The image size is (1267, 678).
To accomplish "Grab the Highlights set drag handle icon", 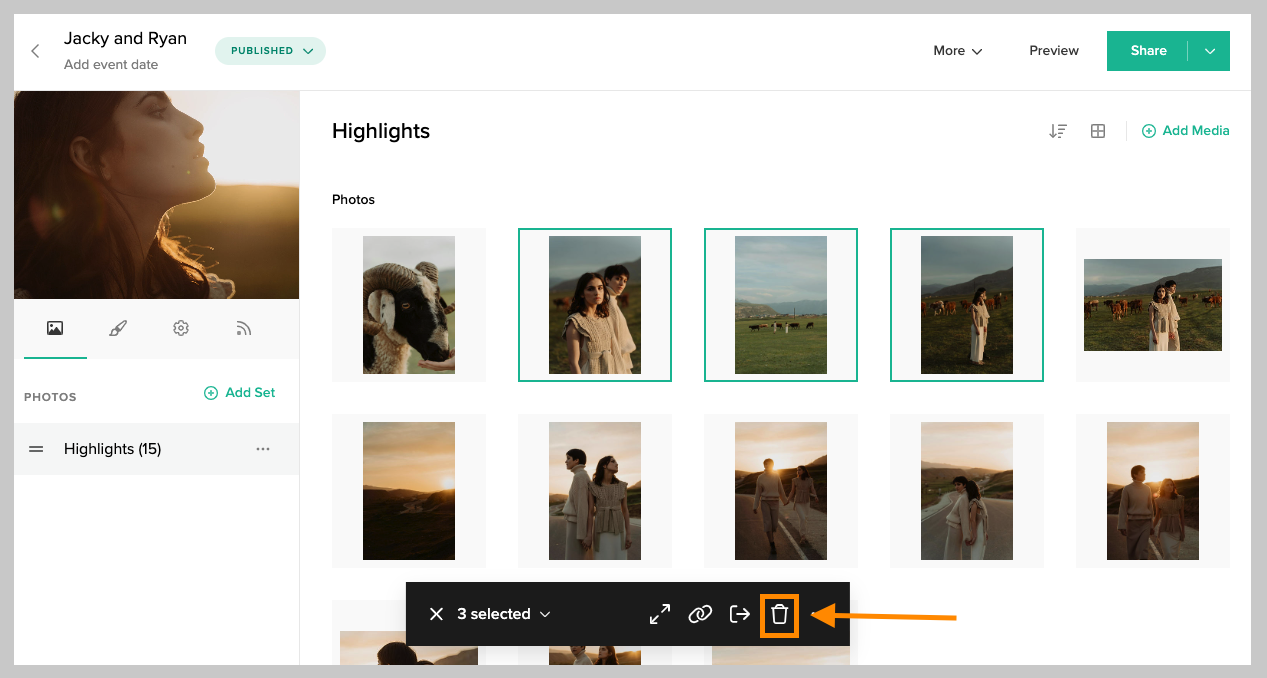I will 36,449.
